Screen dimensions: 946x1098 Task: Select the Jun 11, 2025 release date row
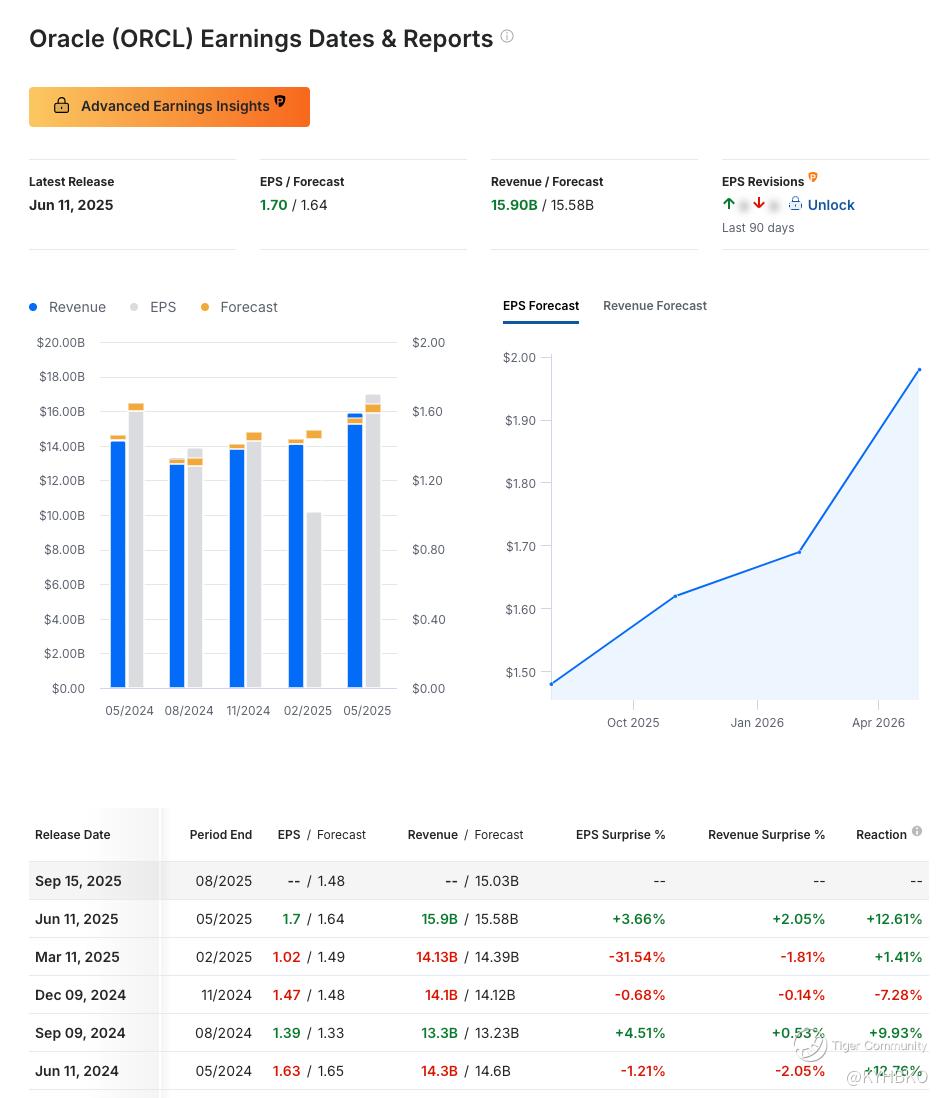[76, 919]
